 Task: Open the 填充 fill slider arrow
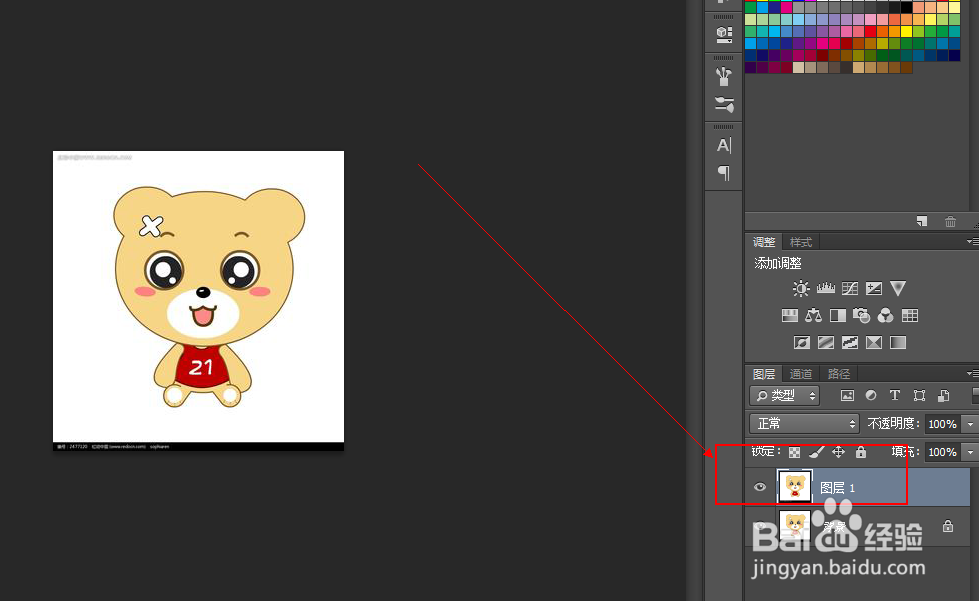pyautogui.click(x=970, y=451)
